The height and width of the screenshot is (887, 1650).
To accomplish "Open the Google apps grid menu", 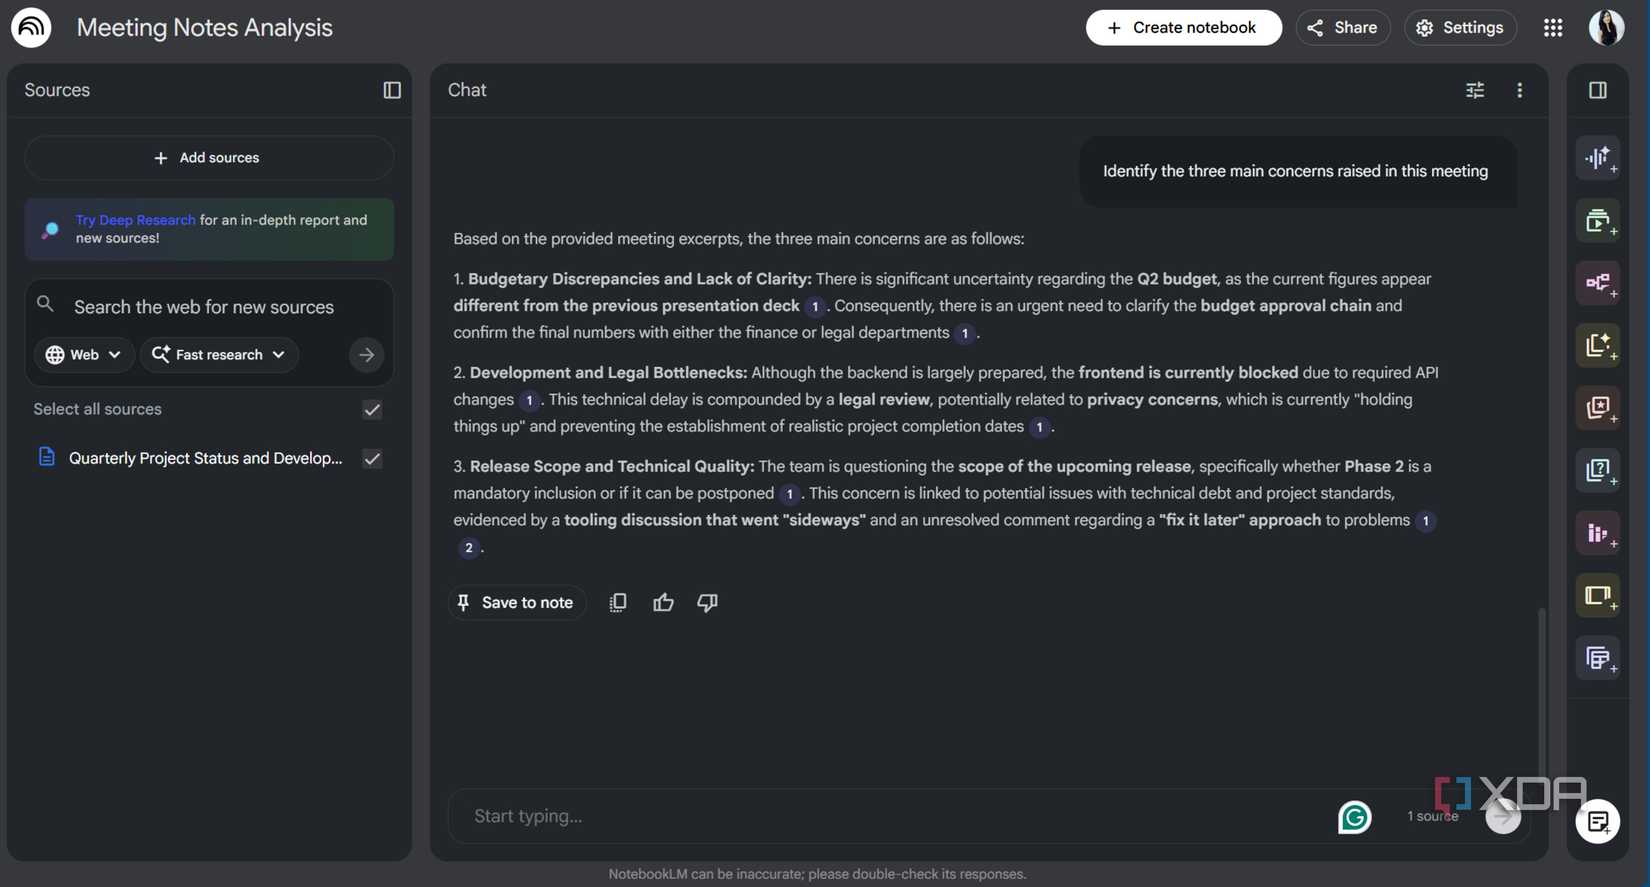I will click(1552, 27).
